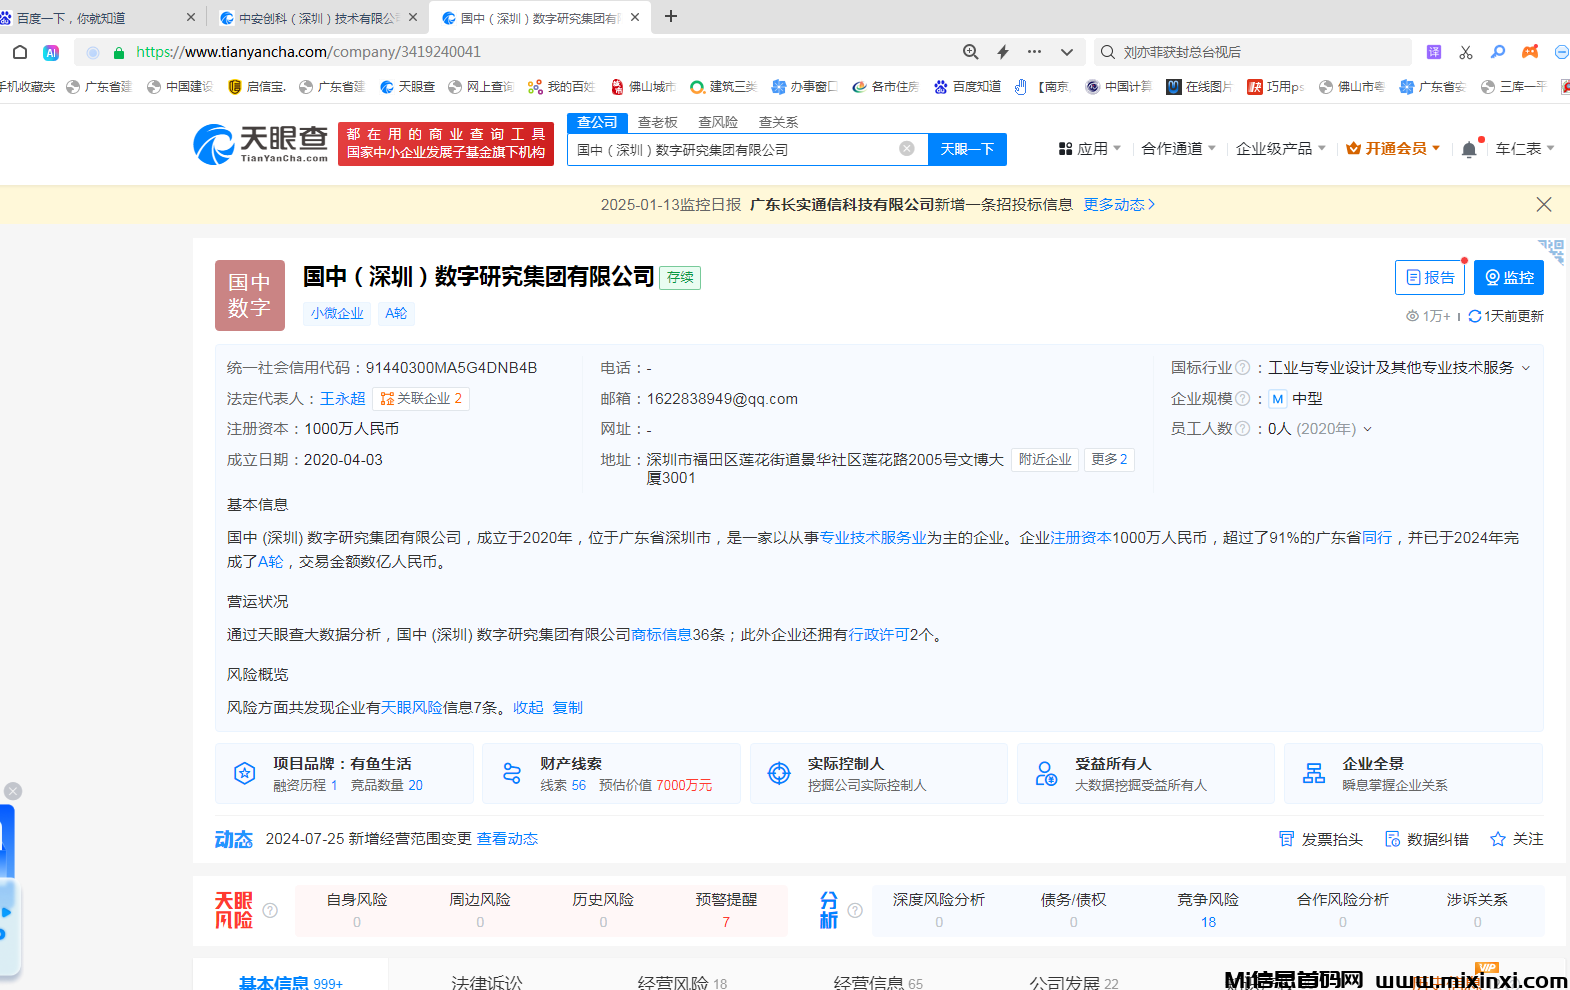Click the 天眼一下 search button
The width and height of the screenshot is (1570, 990).
point(967,149)
